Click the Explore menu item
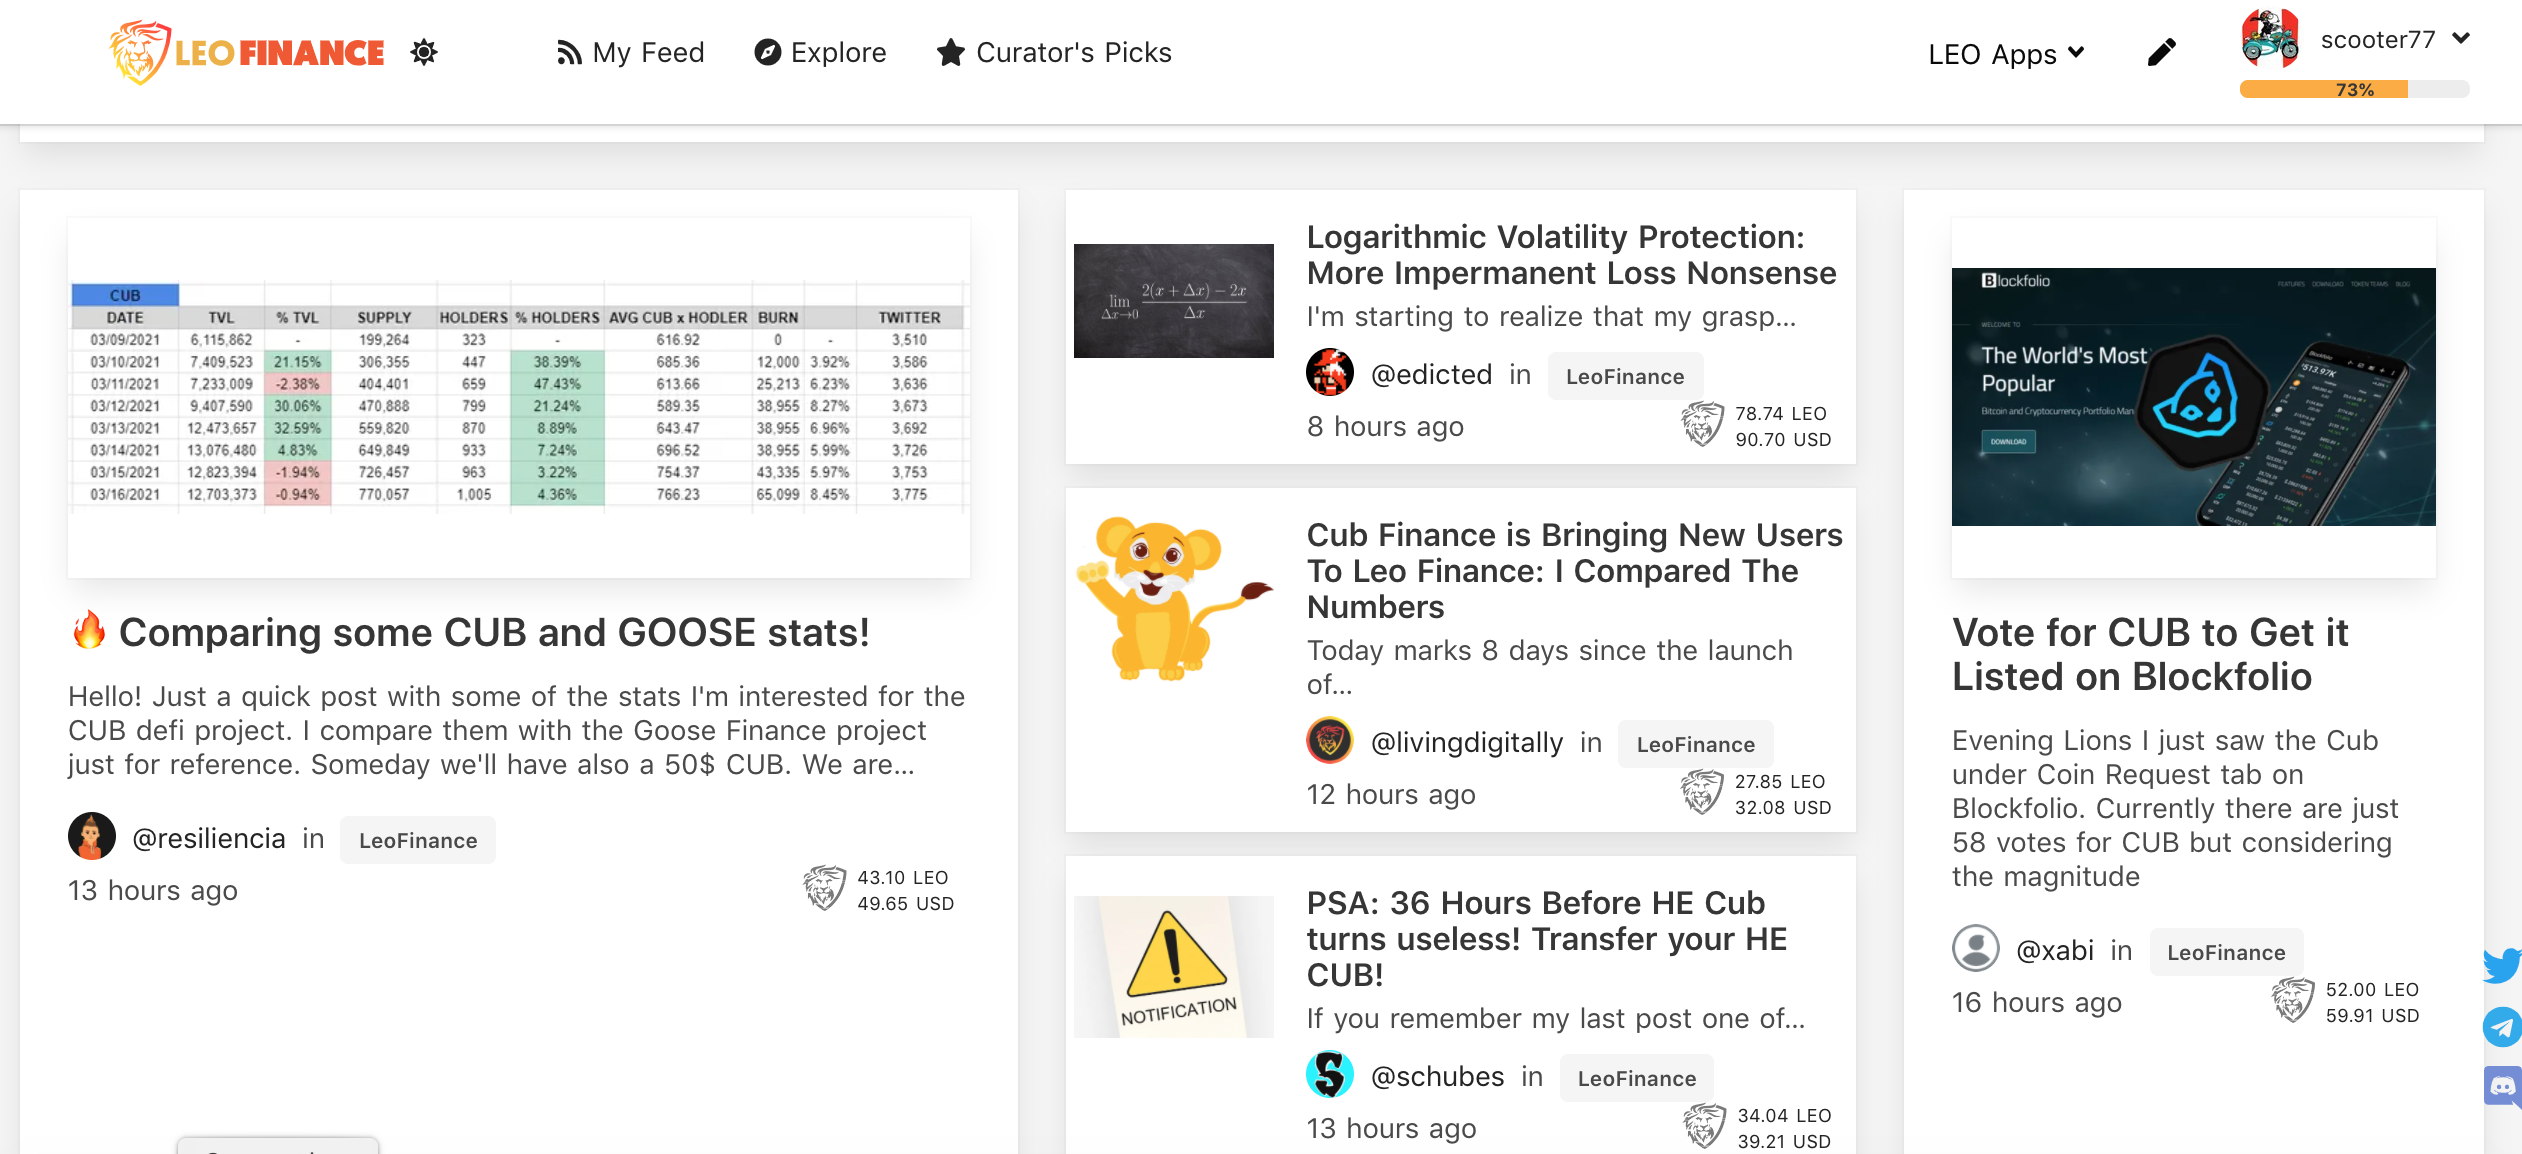 (x=820, y=52)
